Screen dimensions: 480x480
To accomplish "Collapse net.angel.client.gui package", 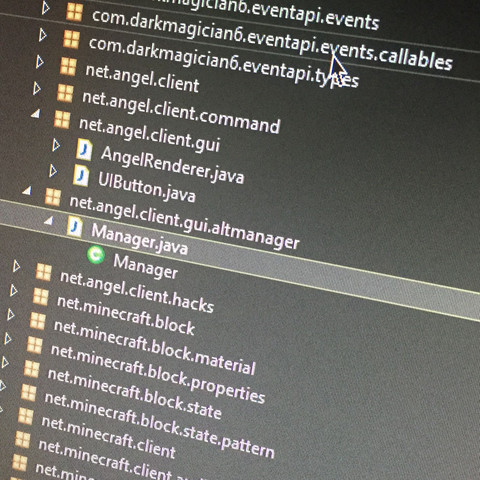I will [x=35, y=114].
